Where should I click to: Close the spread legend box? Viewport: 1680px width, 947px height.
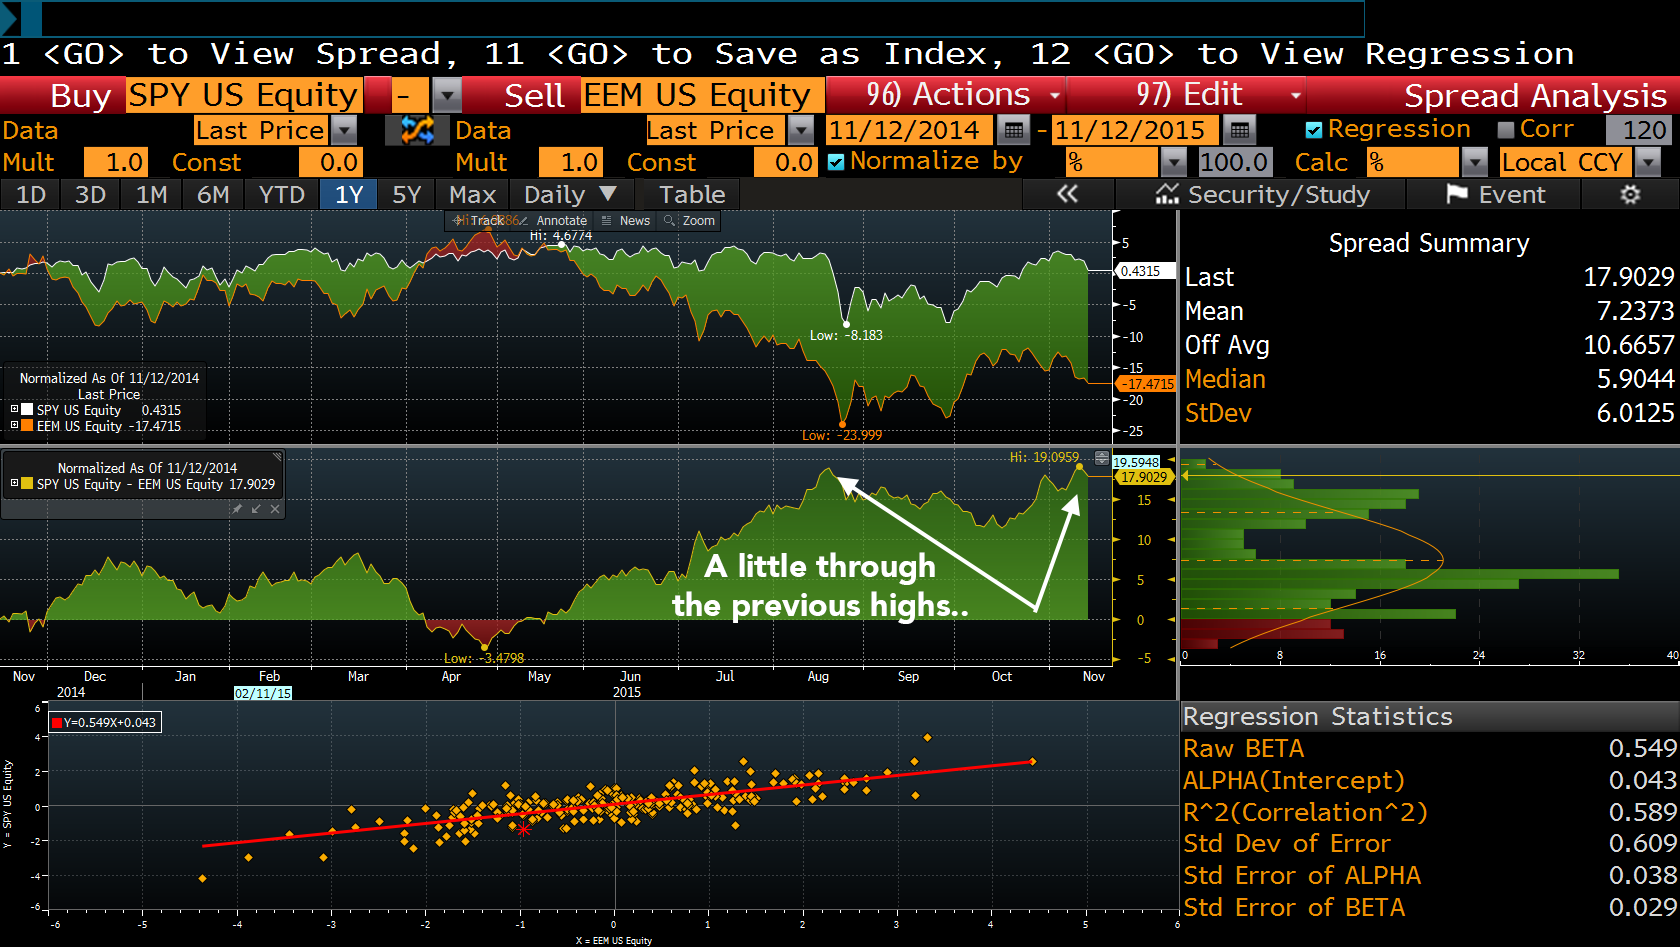pos(275,509)
